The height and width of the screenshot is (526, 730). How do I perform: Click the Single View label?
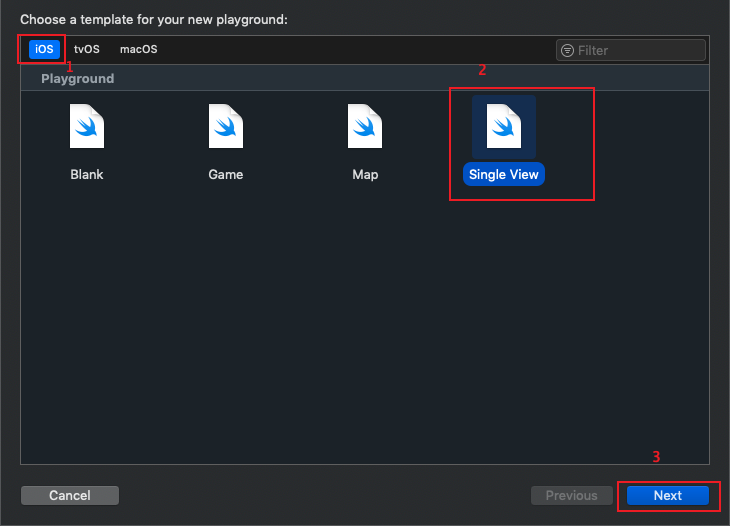pyautogui.click(x=504, y=174)
